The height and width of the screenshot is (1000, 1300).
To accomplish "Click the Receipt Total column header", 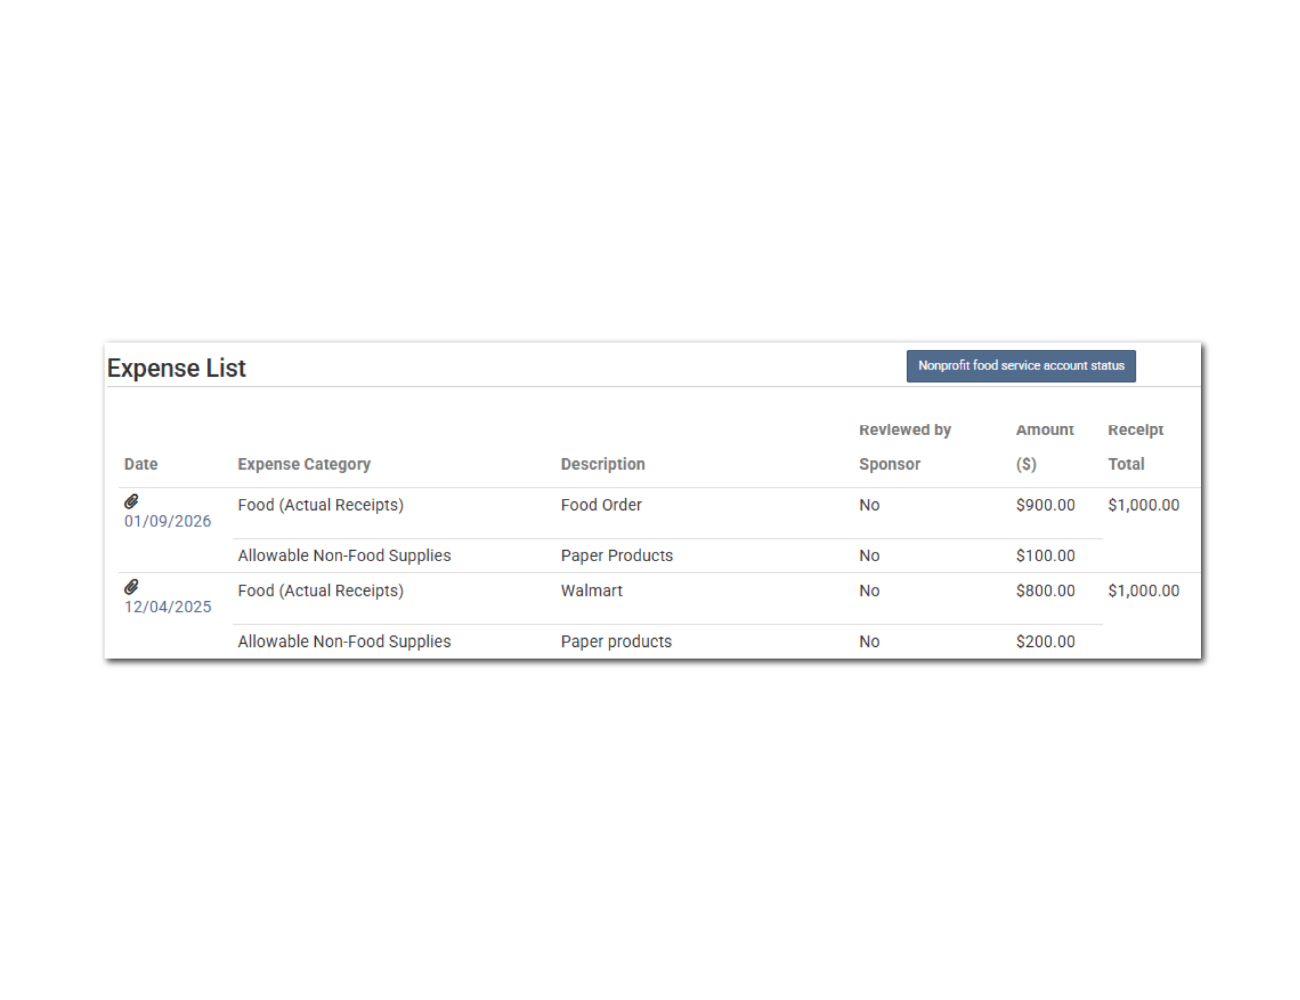I will tap(1135, 447).
